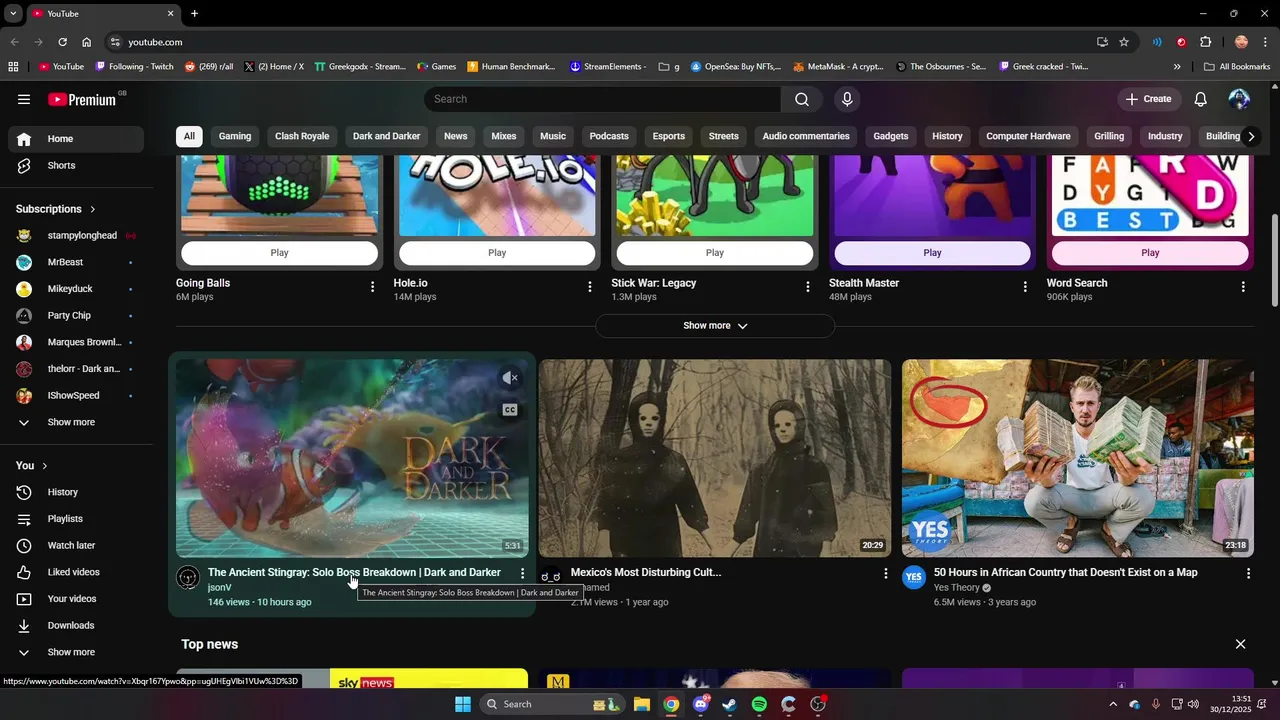
Task: Open Windows Start menu
Action: point(463,704)
